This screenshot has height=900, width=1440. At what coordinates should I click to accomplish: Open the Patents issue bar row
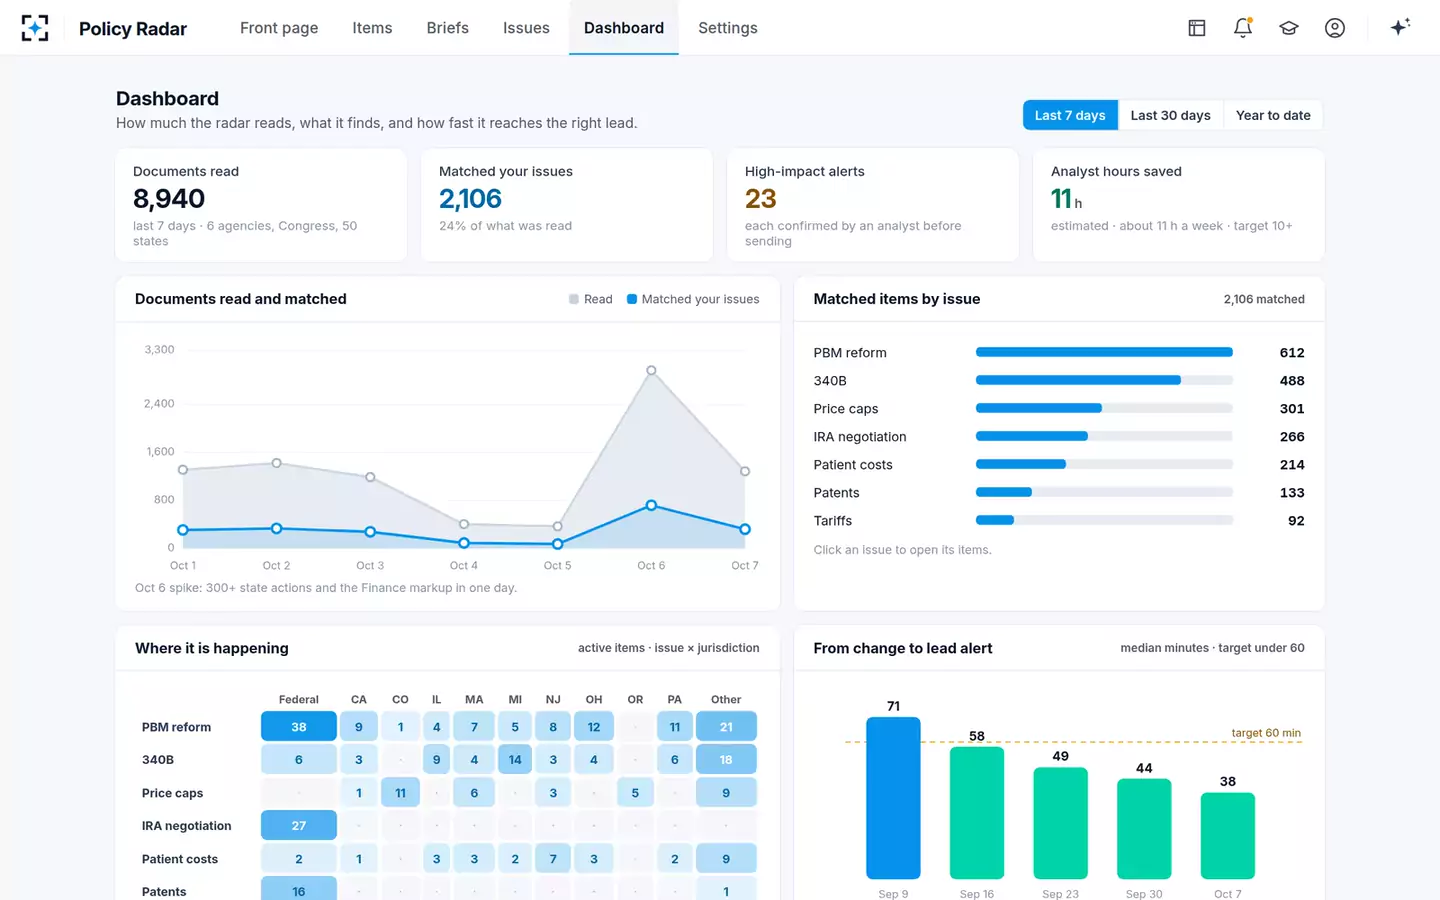(x=1059, y=493)
